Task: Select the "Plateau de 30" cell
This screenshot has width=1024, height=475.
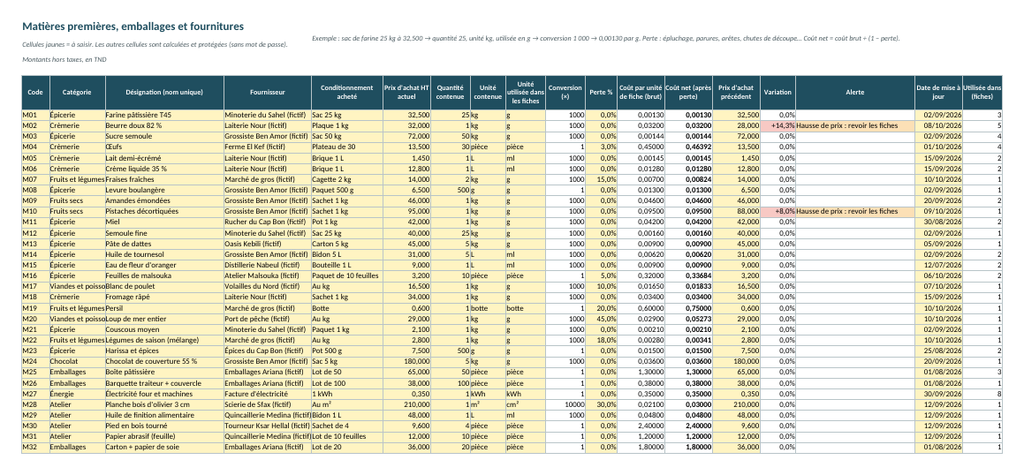Action: click(347, 147)
